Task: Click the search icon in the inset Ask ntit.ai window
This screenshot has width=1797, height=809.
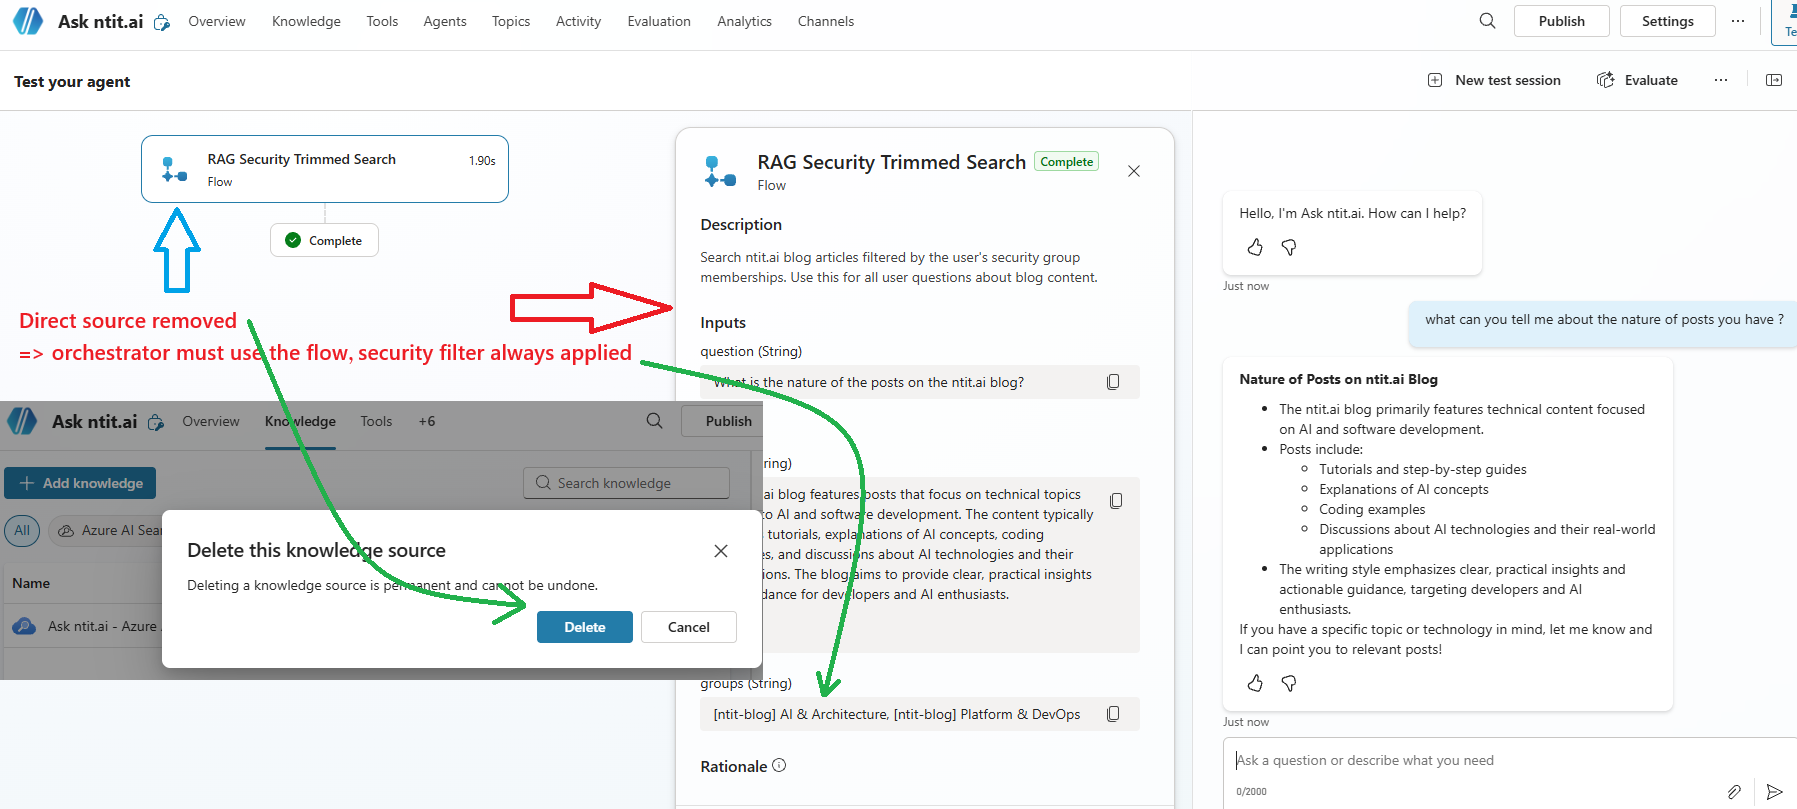Action: [x=654, y=421]
